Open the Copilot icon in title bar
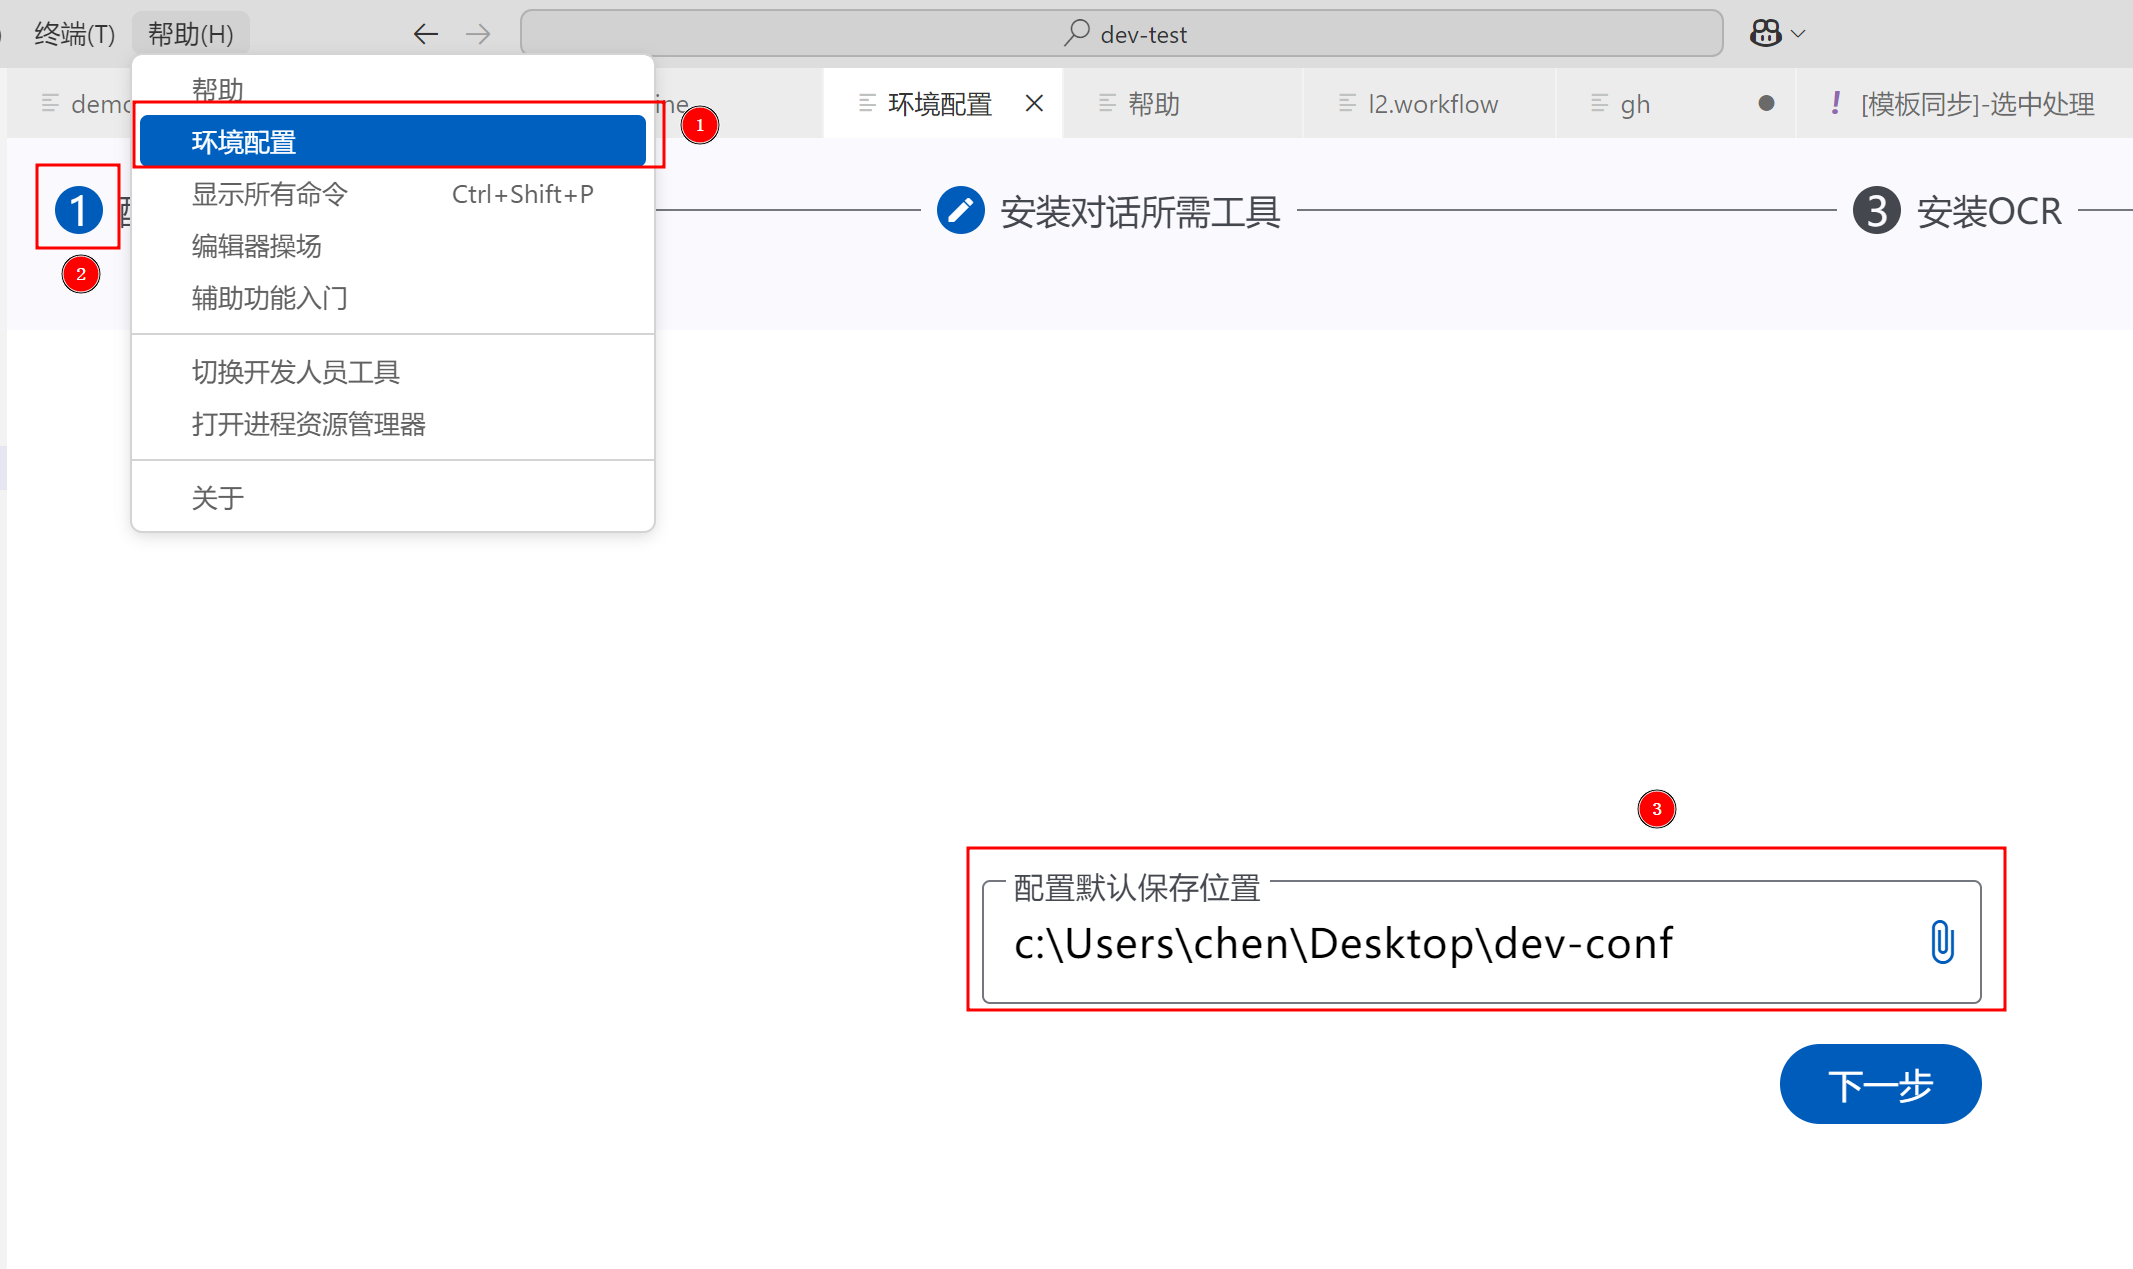 pyautogui.click(x=1765, y=34)
